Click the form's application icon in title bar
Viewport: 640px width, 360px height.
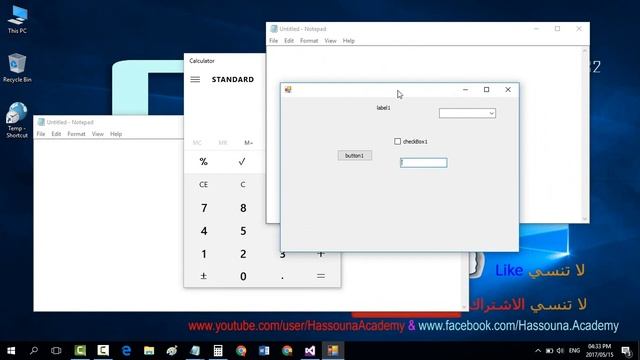pyautogui.click(x=288, y=89)
